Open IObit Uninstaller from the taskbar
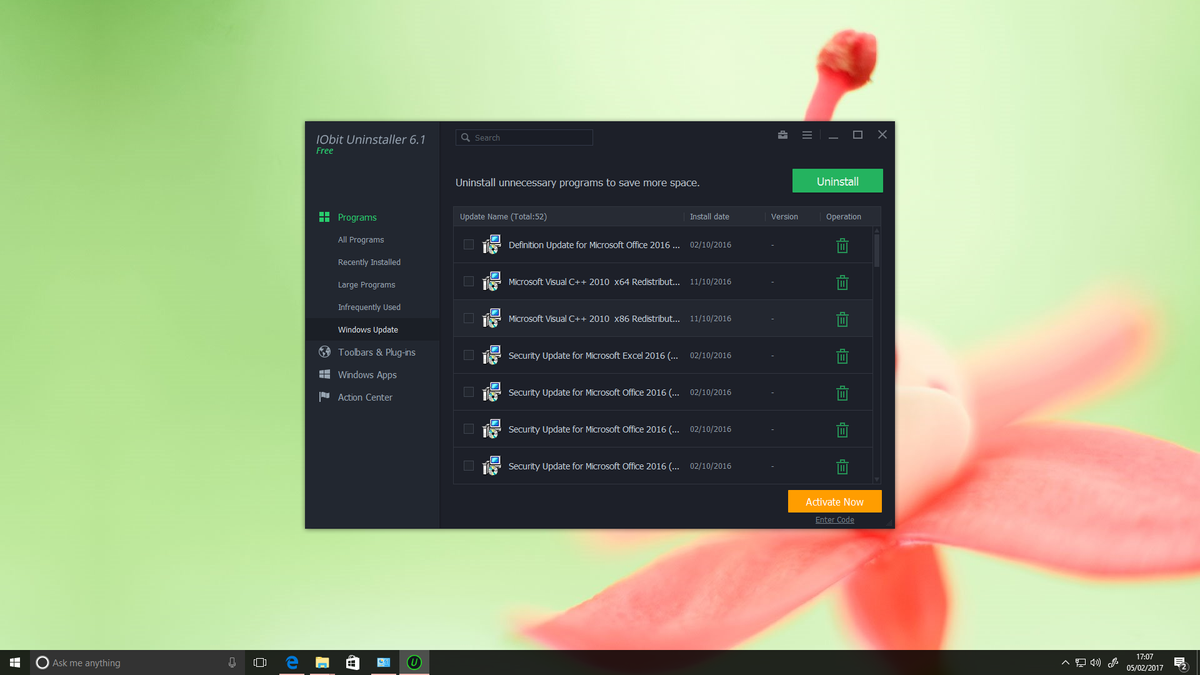 pyautogui.click(x=414, y=662)
